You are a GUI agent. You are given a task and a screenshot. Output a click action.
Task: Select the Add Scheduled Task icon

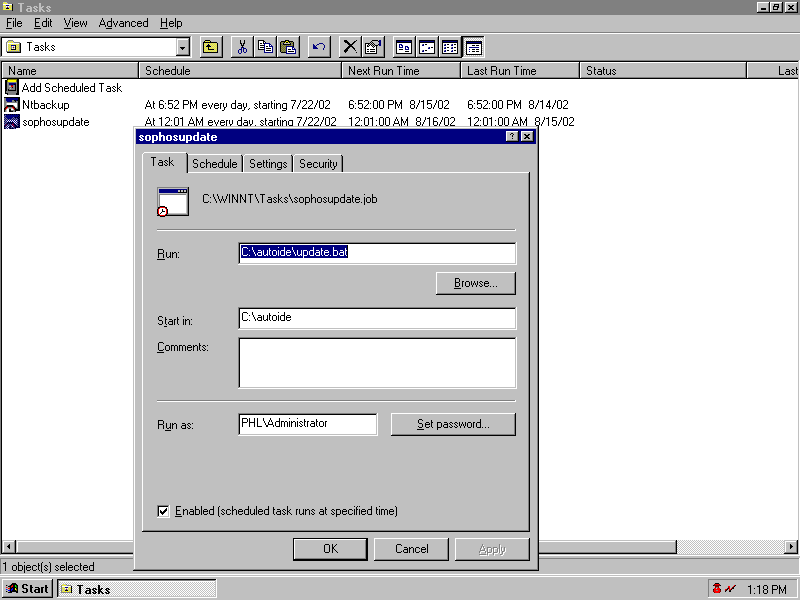pos(11,87)
